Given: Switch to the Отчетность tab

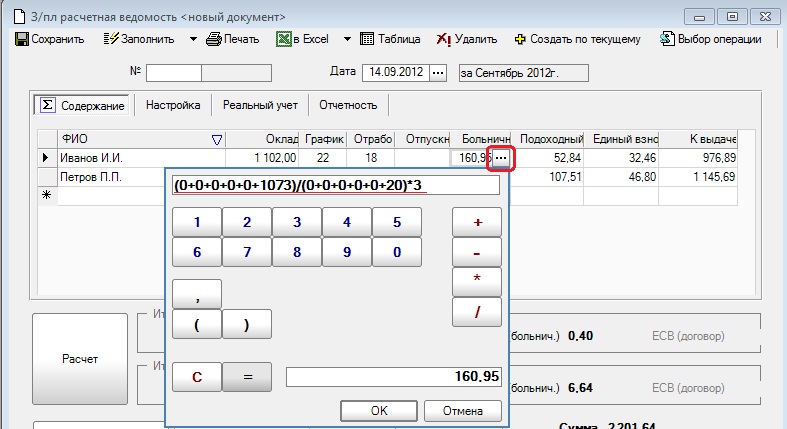Looking at the screenshot, I should (348, 105).
